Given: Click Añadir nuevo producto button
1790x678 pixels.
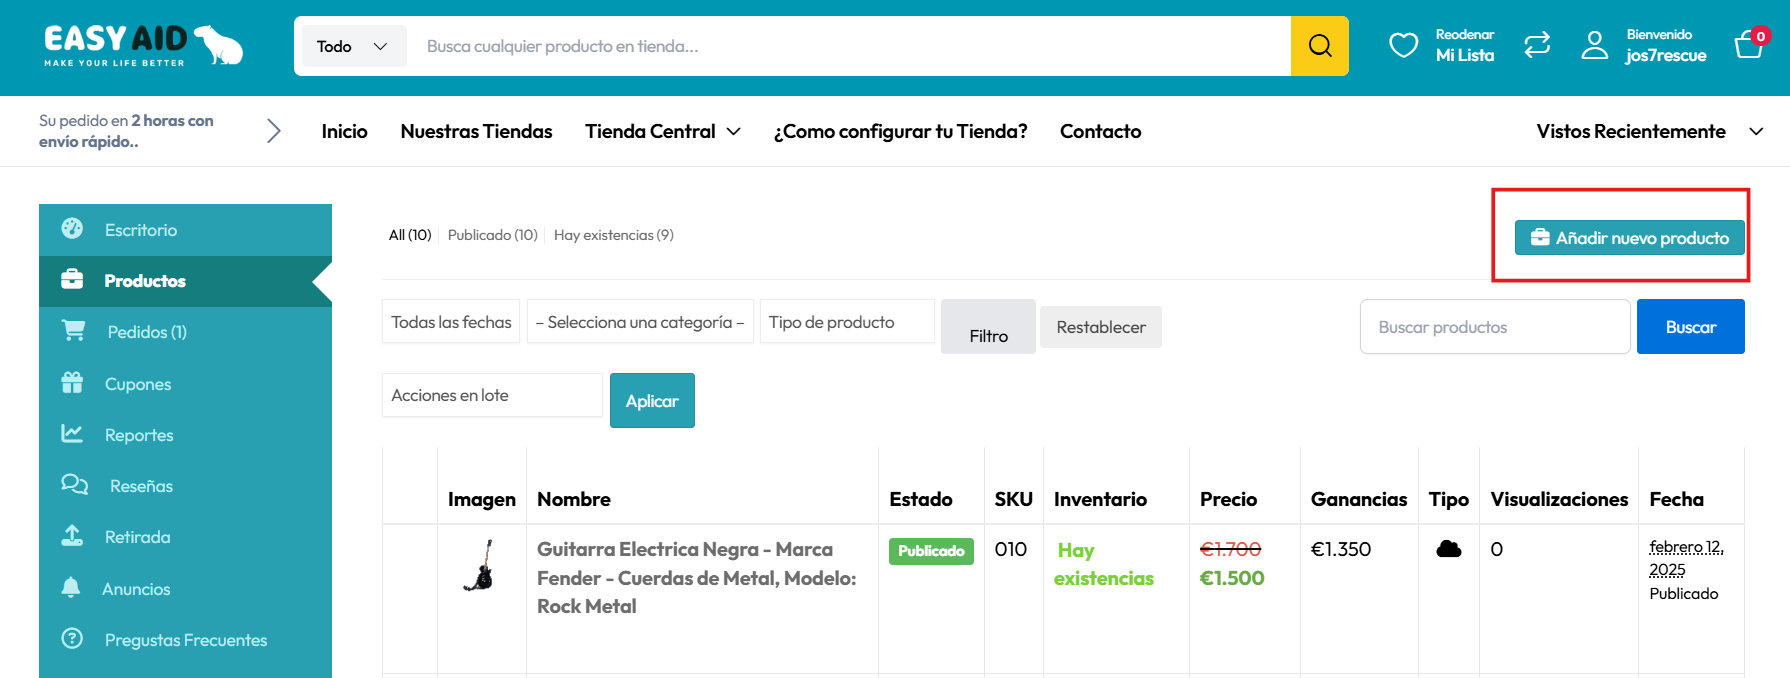Looking at the screenshot, I should click(x=1629, y=238).
